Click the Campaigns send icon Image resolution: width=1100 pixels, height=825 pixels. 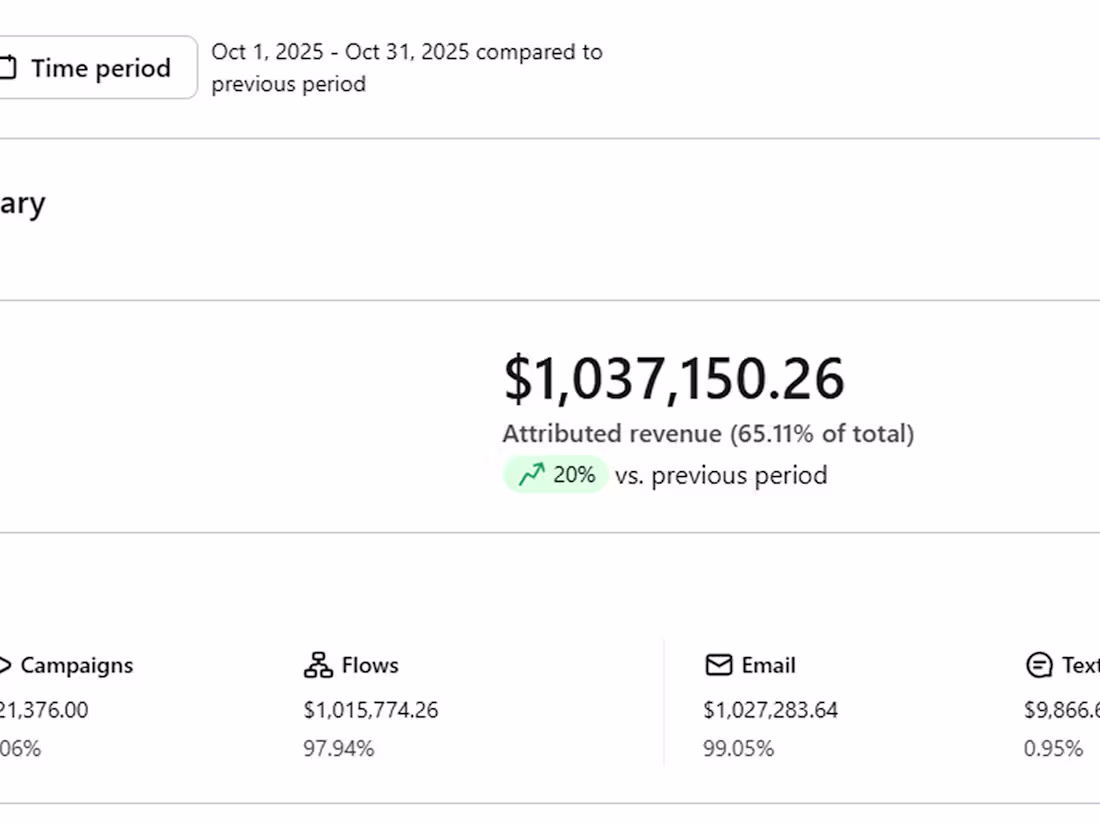coord(5,665)
